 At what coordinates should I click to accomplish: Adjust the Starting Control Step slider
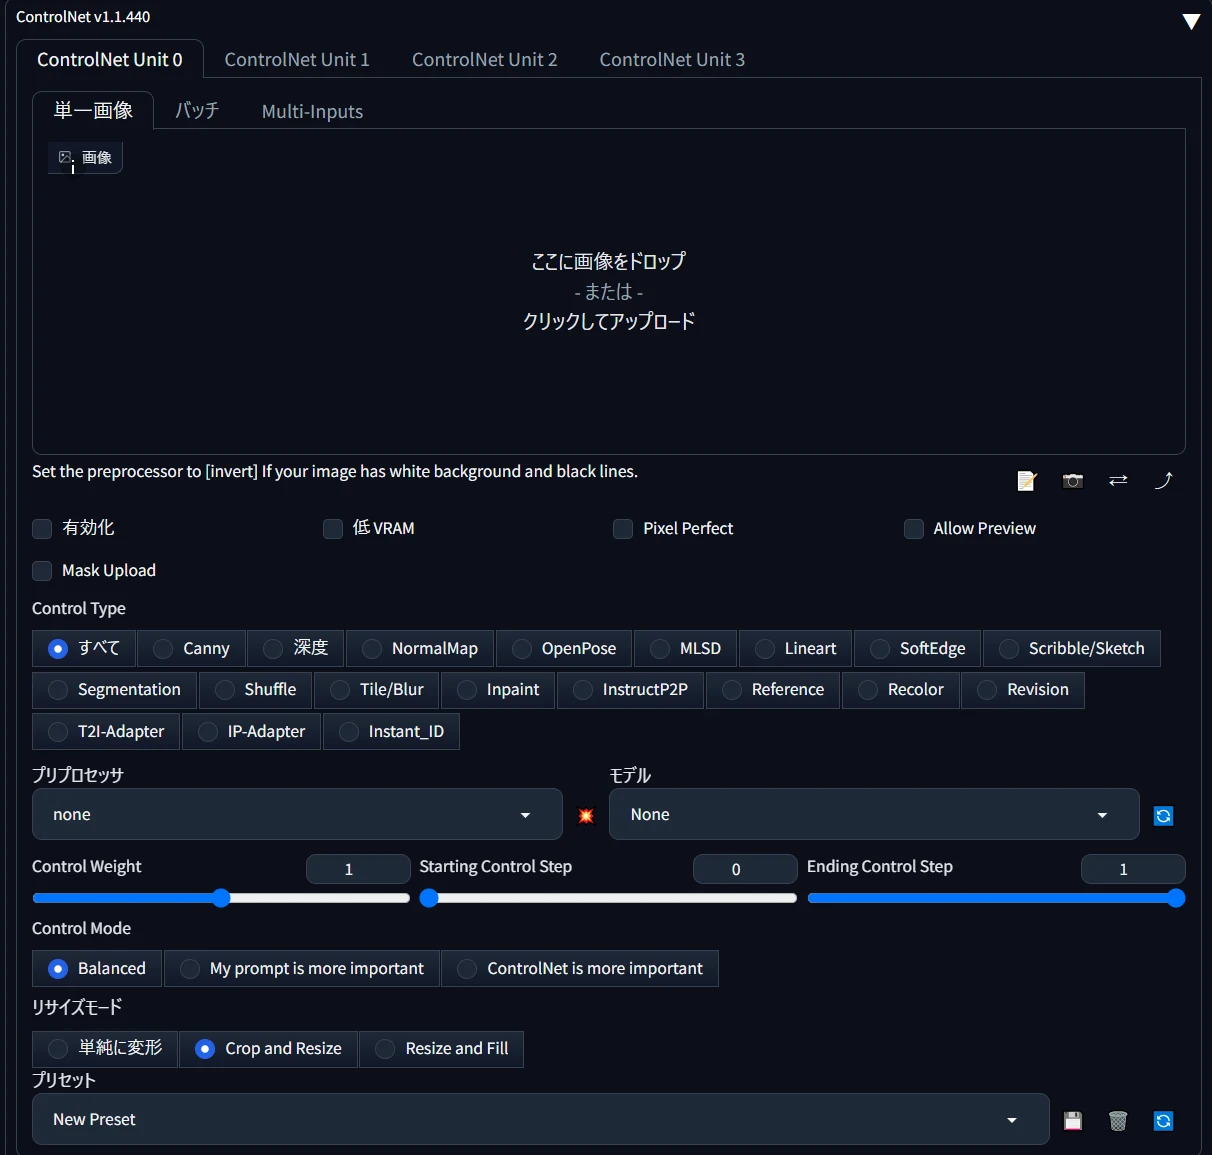[608, 898]
